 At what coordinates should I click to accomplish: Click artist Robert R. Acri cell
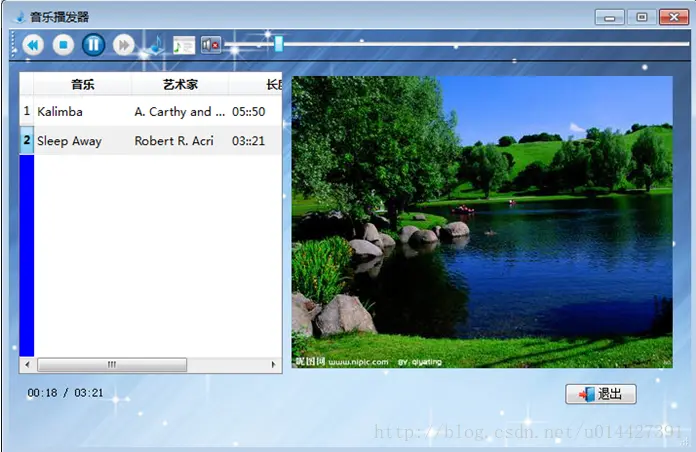180,141
